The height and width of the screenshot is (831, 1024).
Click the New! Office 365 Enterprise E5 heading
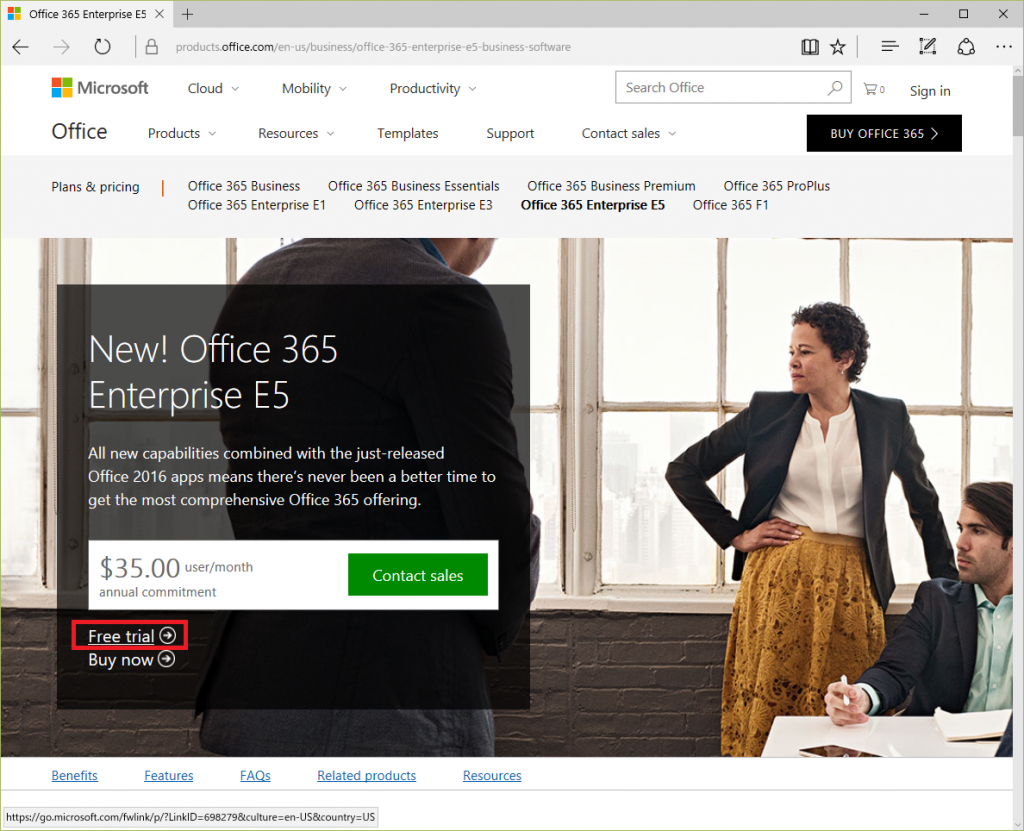(213, 372)
